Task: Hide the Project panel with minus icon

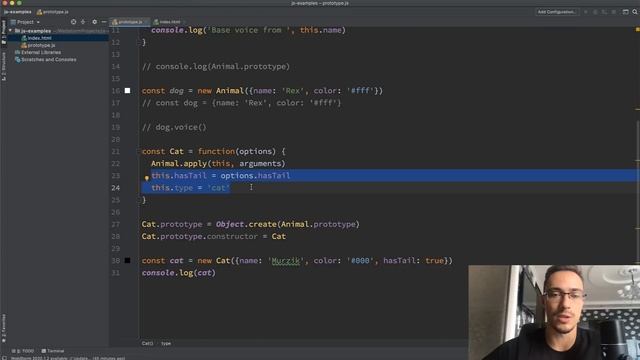Action: point(104,22)
